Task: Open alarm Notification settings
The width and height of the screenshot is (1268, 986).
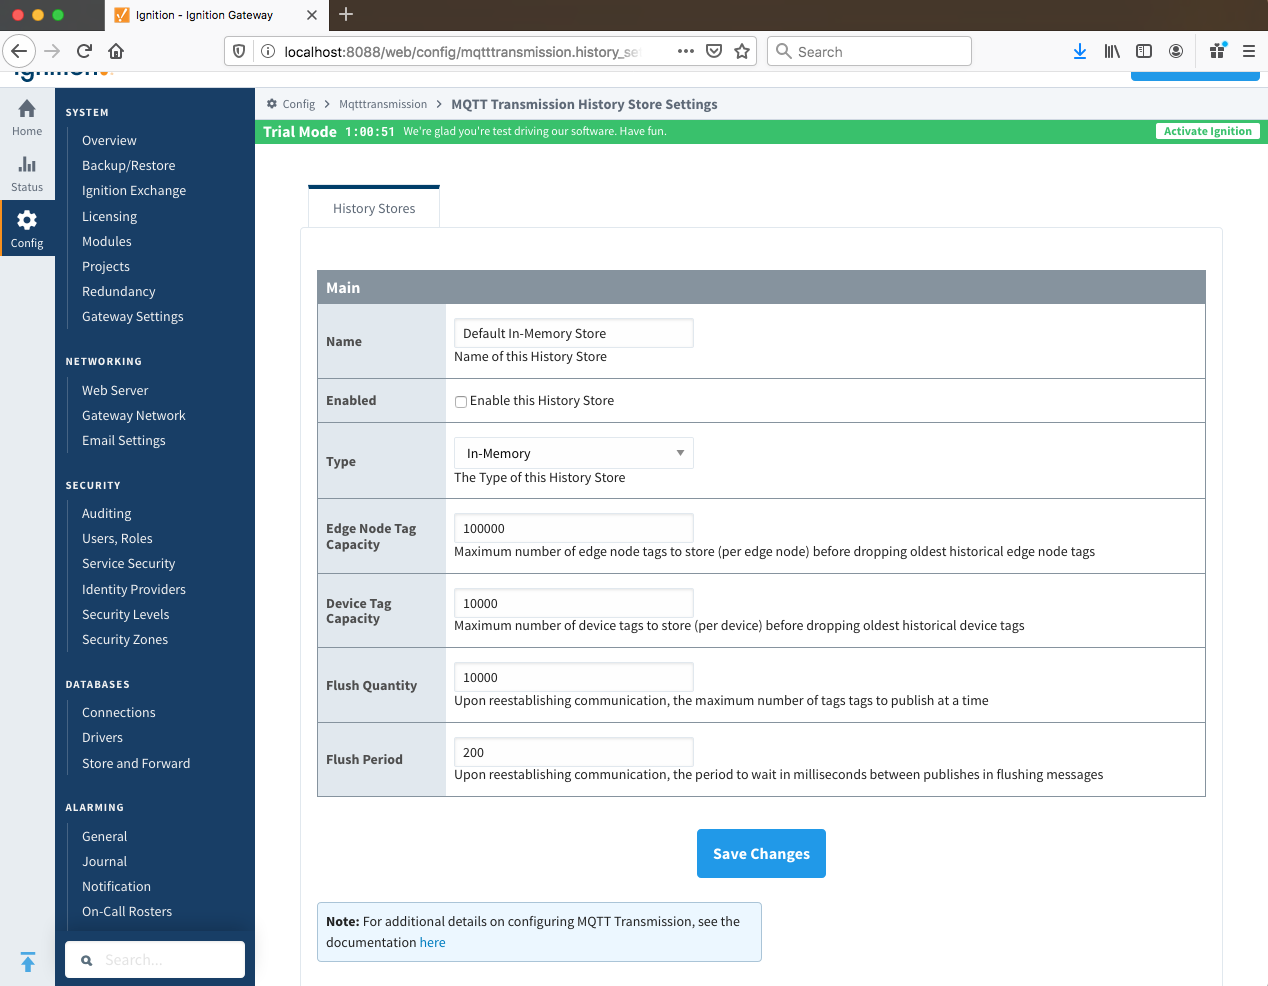Action: (x=117, y=886)
